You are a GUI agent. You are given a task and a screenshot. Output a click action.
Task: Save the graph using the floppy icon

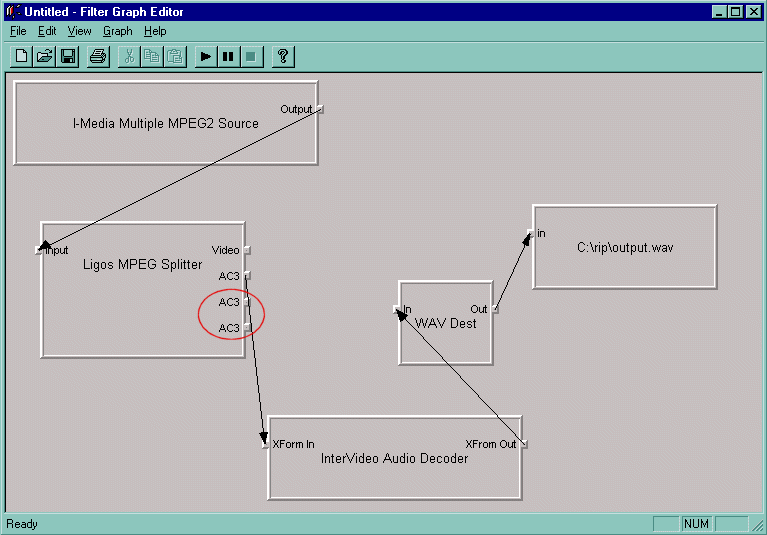pos(68,57)
